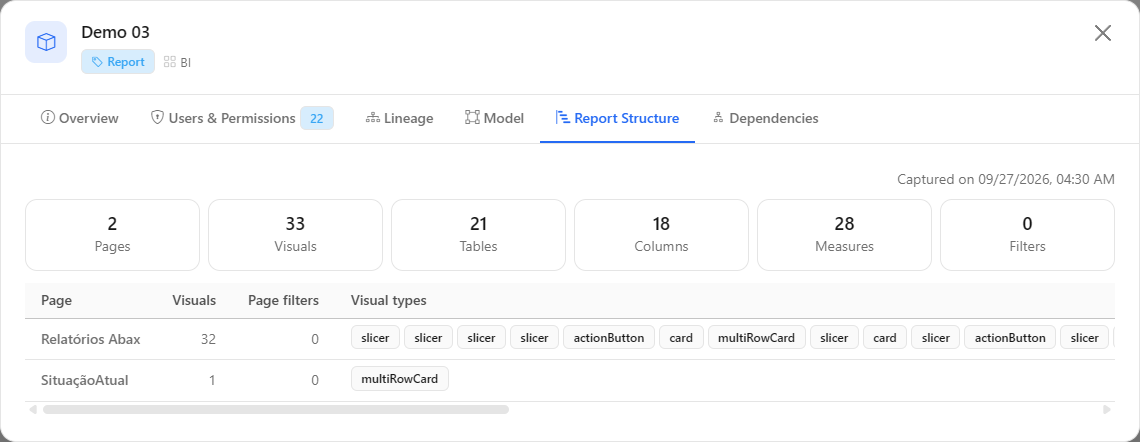The image size is (1140, 442).
Task: Click the Visuals summary card
Action: pos(295,235)
